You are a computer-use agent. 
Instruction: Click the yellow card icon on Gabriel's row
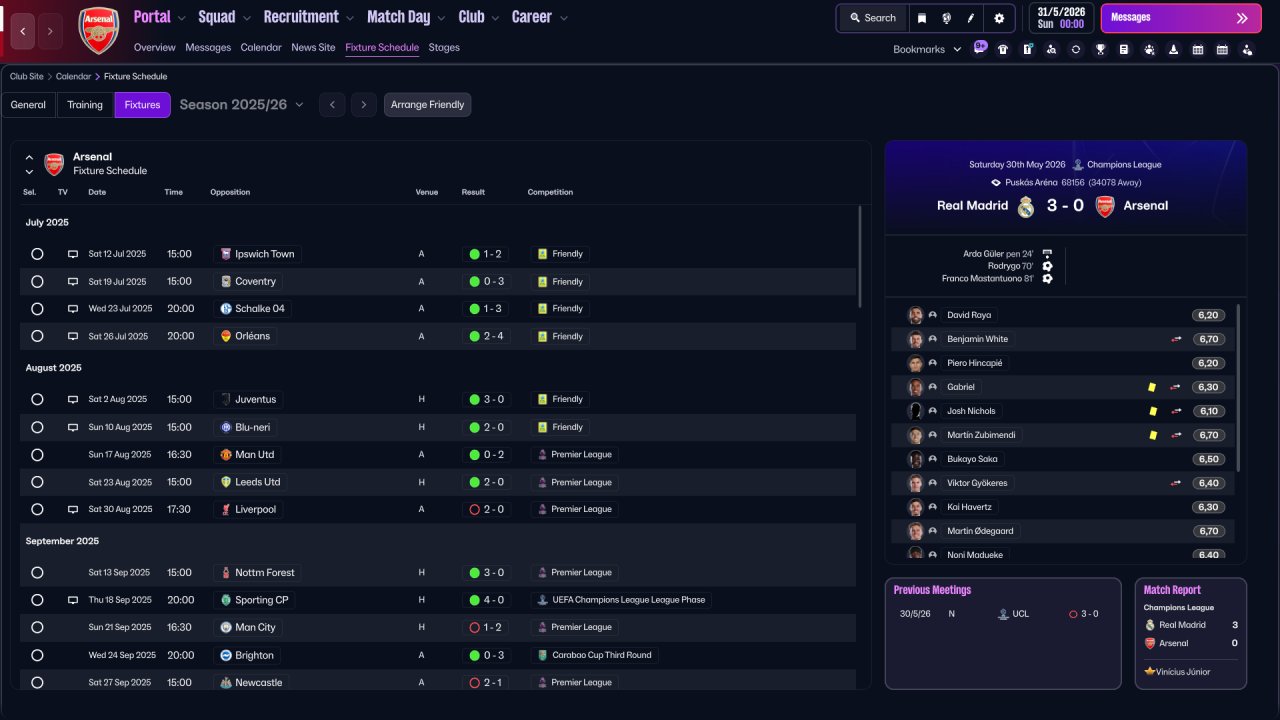pyautogui.click(x=1153, y=387)
